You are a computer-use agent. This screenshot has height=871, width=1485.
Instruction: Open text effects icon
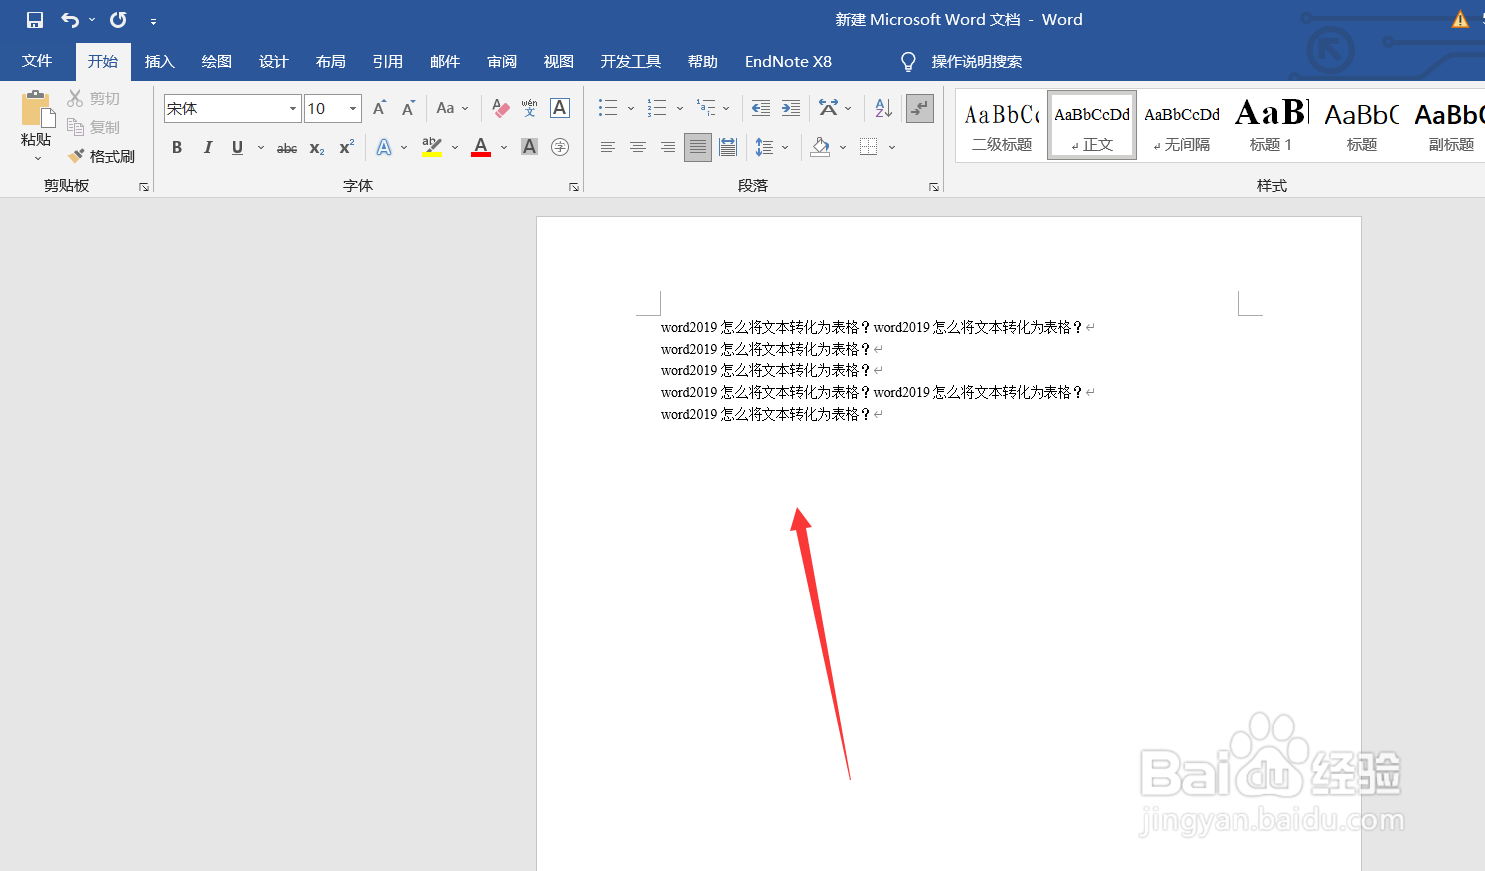tap(384, 147)
